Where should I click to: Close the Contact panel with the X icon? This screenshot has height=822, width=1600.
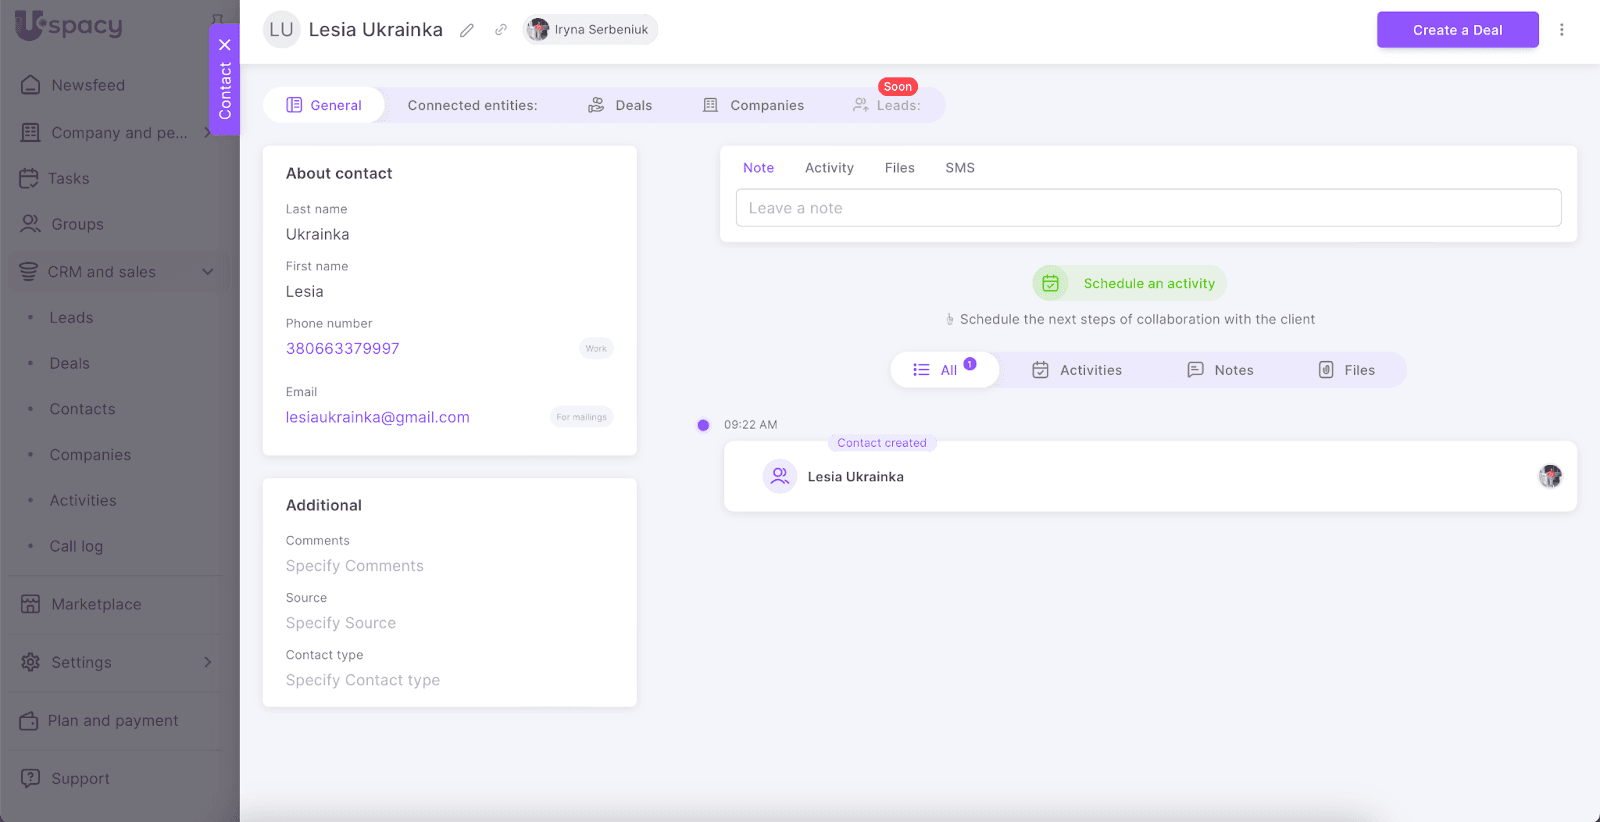(x=225, y=45)
